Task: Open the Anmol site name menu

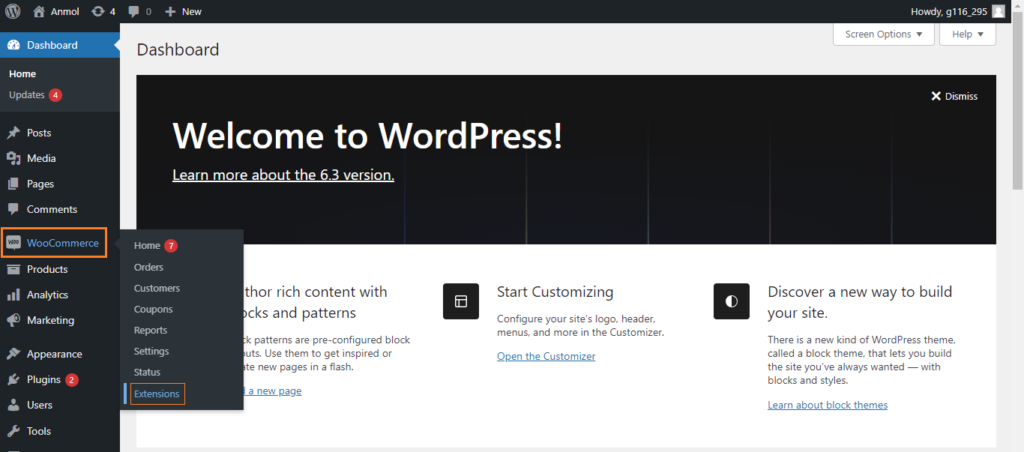Action: (x=65, y=12)
